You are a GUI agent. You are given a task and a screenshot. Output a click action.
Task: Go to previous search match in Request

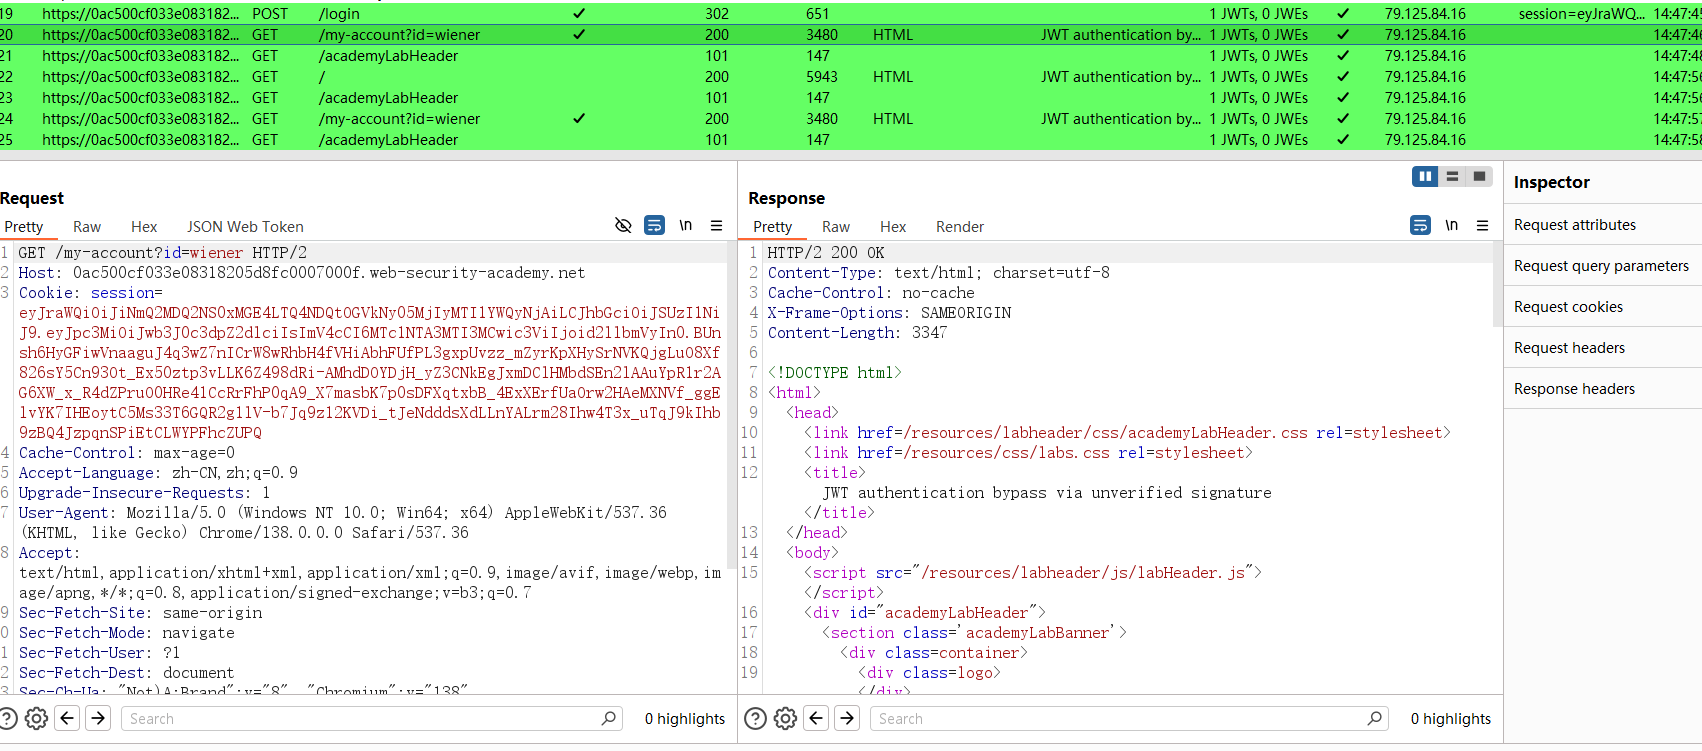click(x=67, y=718)
